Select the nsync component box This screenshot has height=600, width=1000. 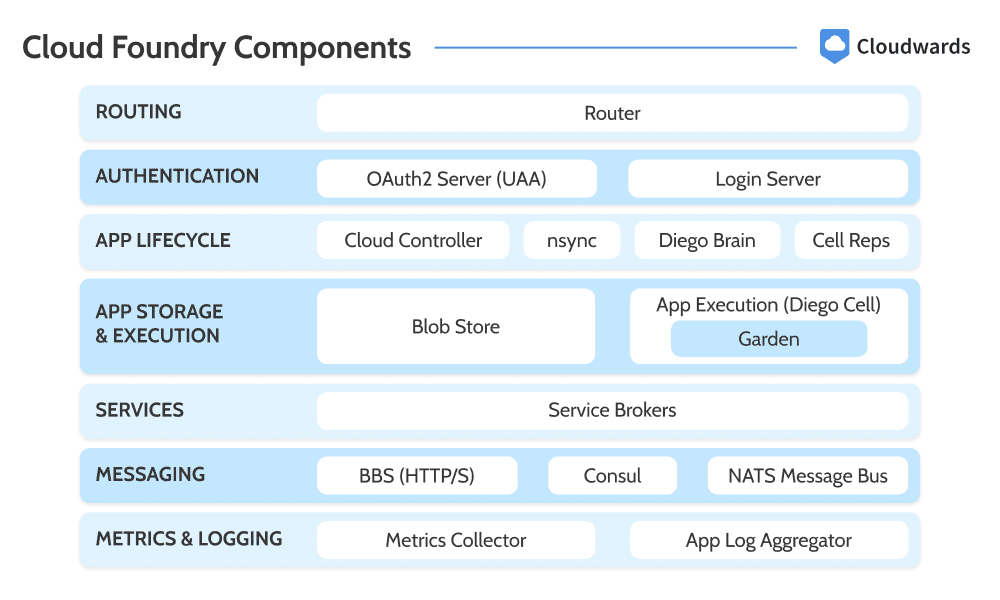571,240
